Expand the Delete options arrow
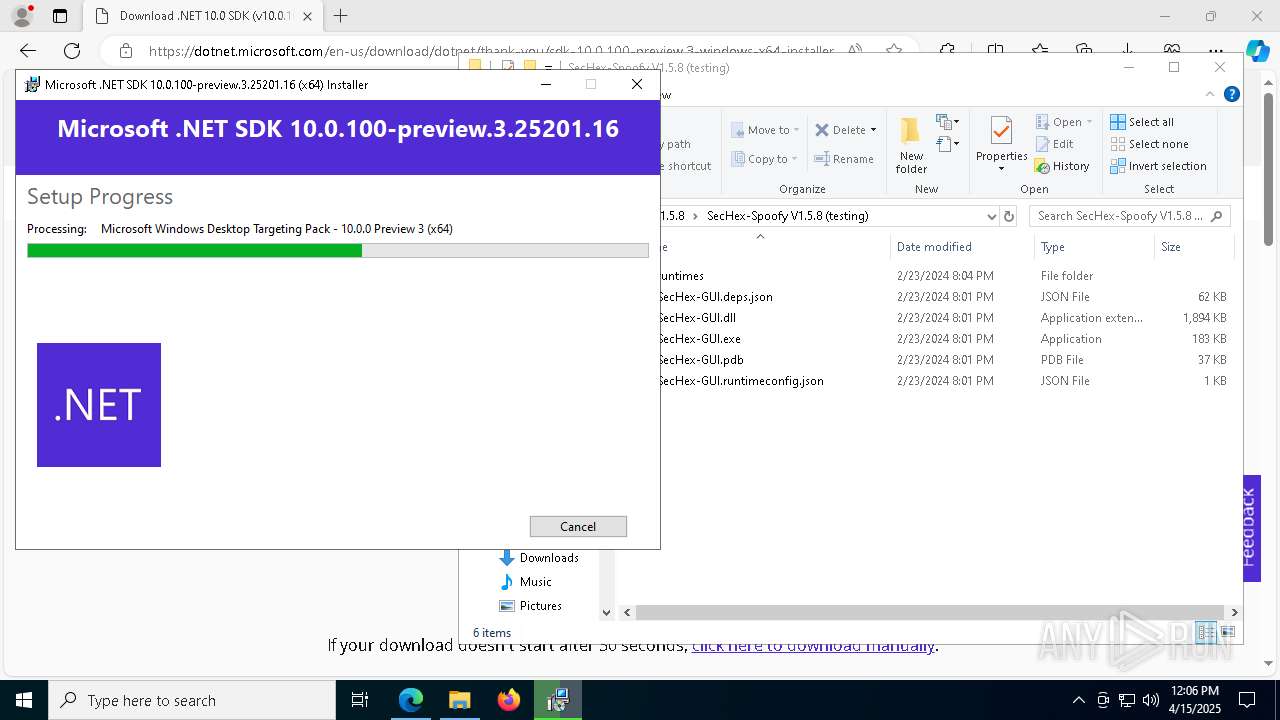 (873, 130)
